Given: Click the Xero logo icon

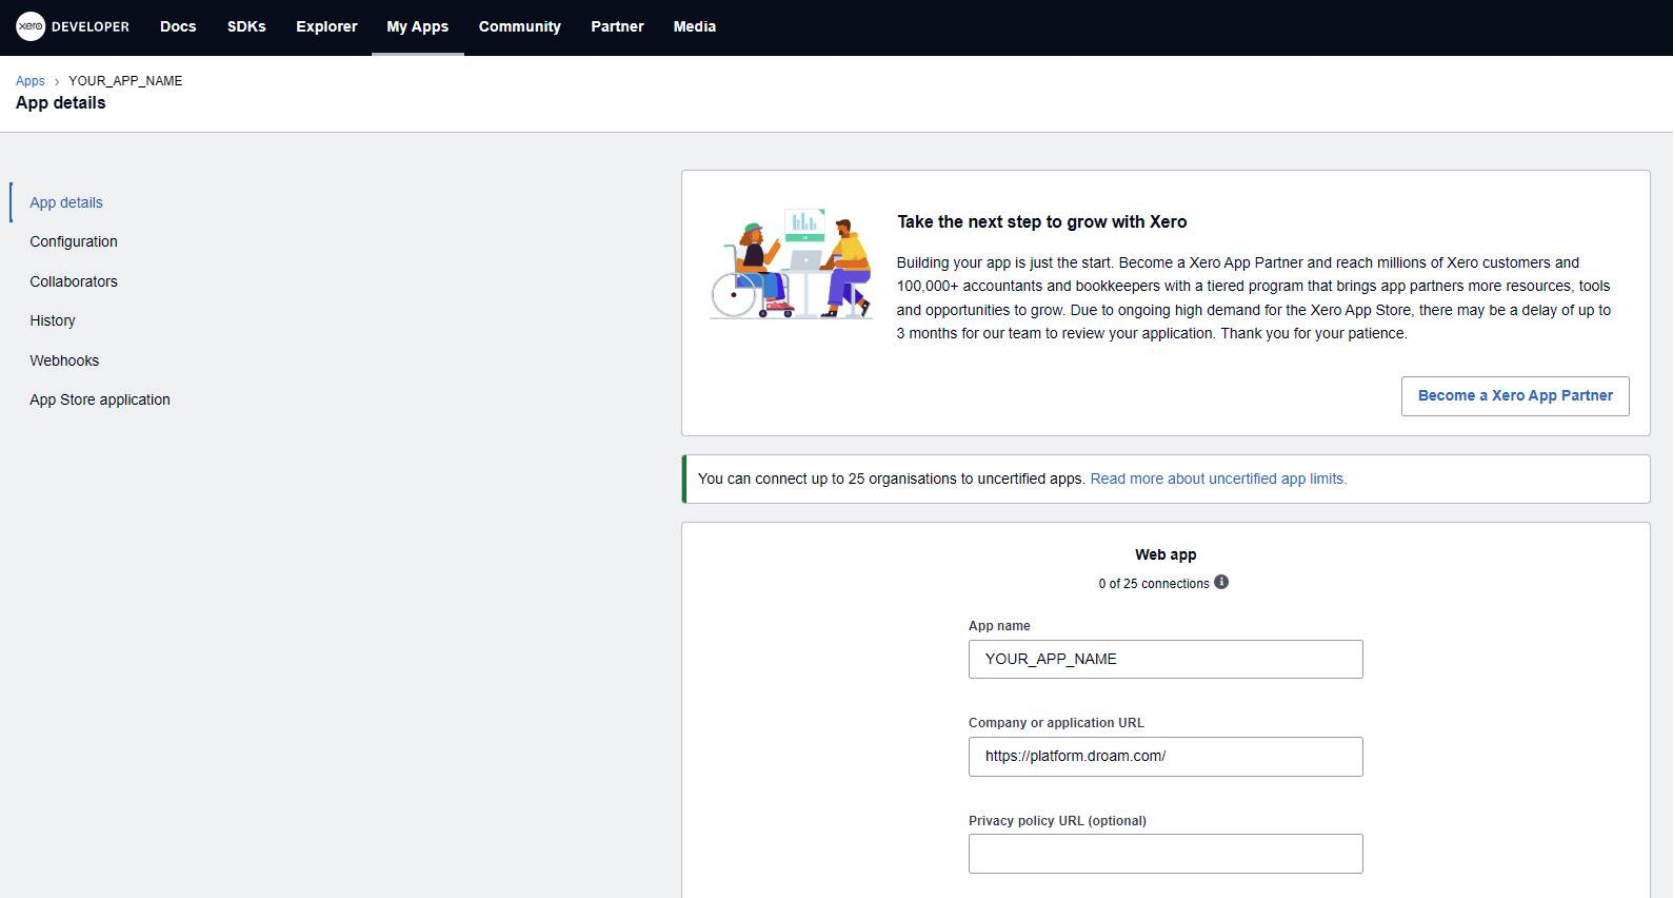Looking at the screenshot, I should coord(30,27).
